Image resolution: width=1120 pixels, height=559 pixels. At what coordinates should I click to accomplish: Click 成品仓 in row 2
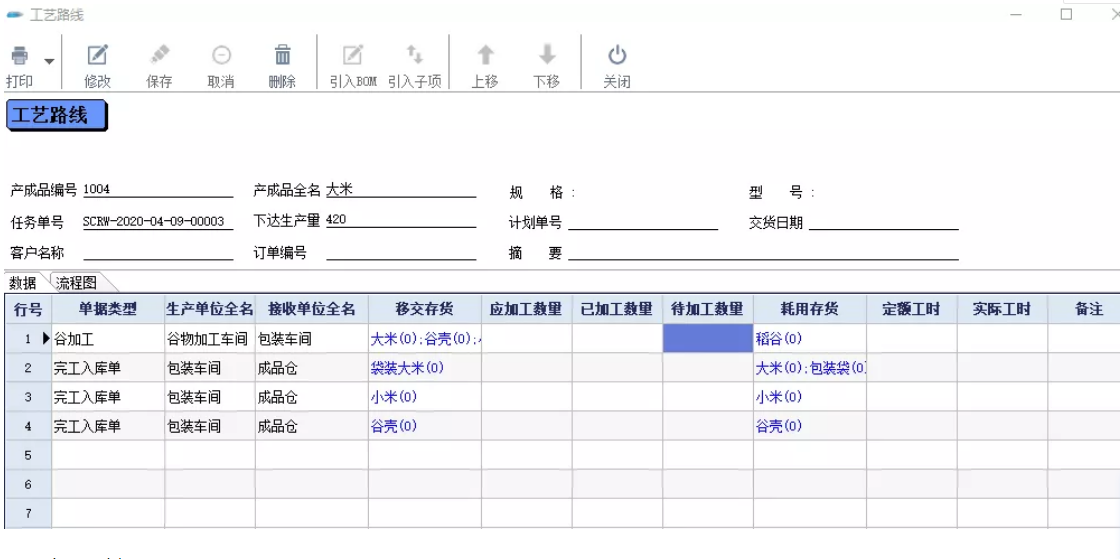click(x=311, y=368)
